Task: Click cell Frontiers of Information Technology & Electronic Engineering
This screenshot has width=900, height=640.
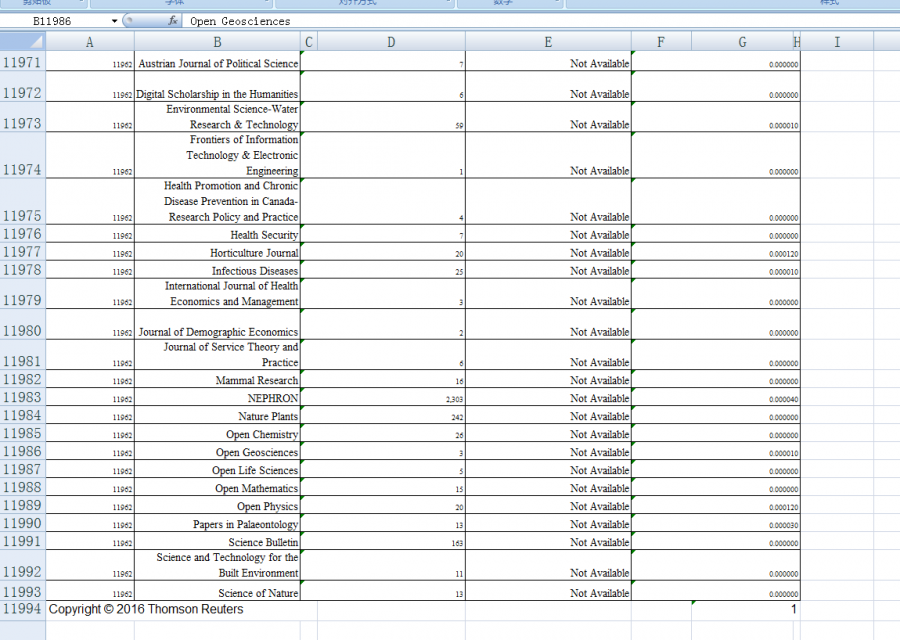Action: coord(218,156)
